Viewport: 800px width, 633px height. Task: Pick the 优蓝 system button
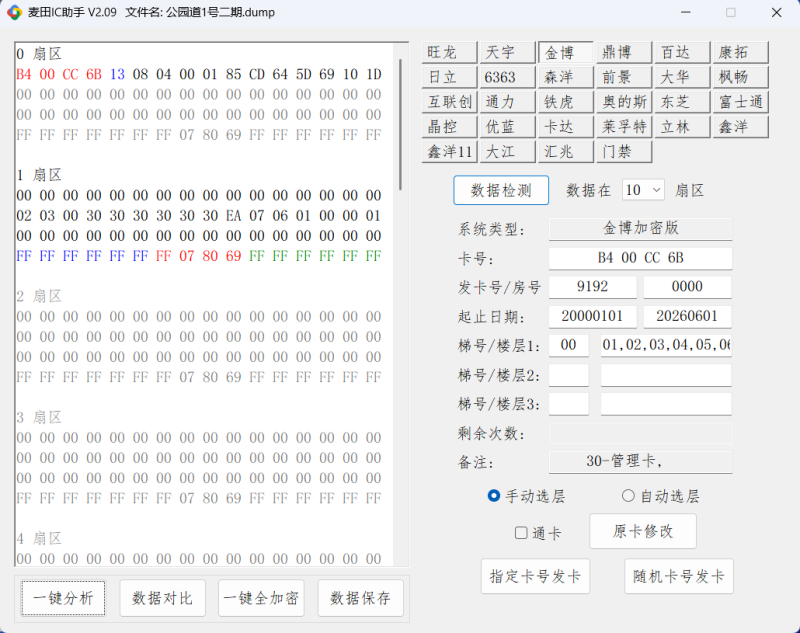pos(508,126)
